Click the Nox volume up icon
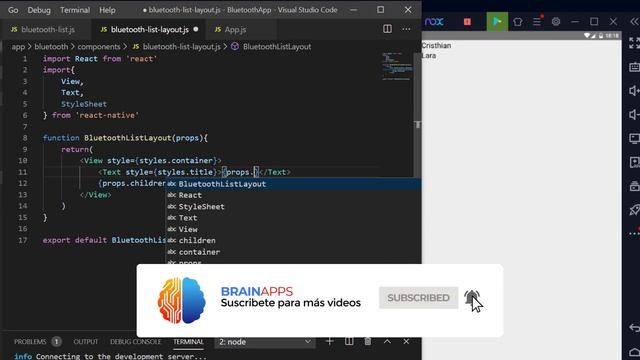This screenshot has width=640, height=360. (634, 91)
